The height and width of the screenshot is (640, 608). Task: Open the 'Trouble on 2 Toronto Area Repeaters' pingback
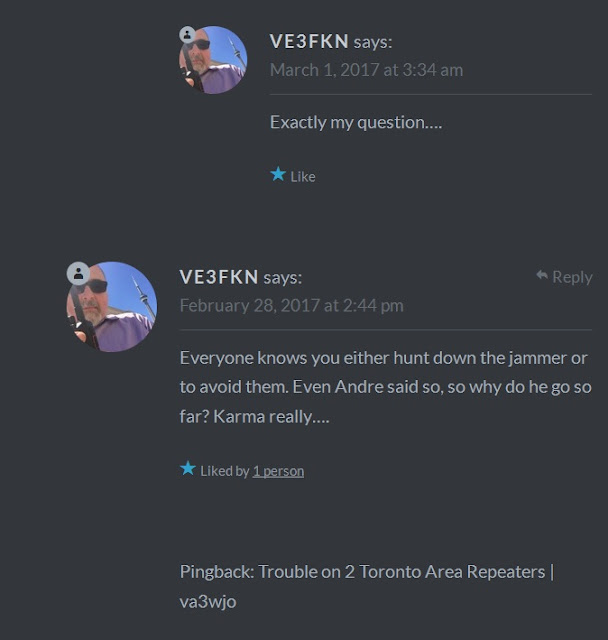click(x=402, y=571)
